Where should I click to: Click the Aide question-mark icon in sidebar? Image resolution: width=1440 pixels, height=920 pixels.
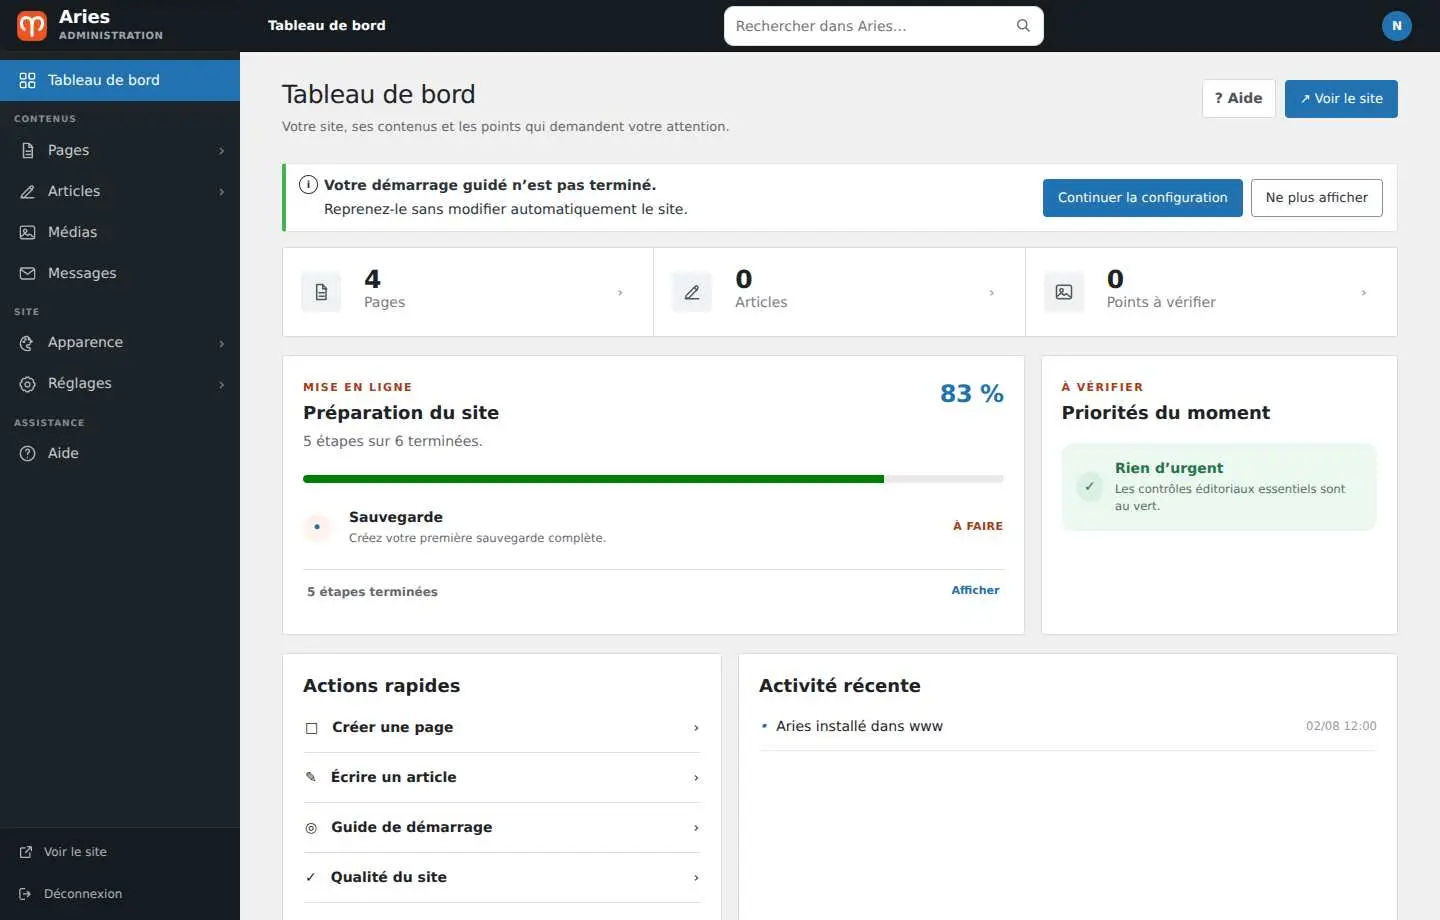28,453
